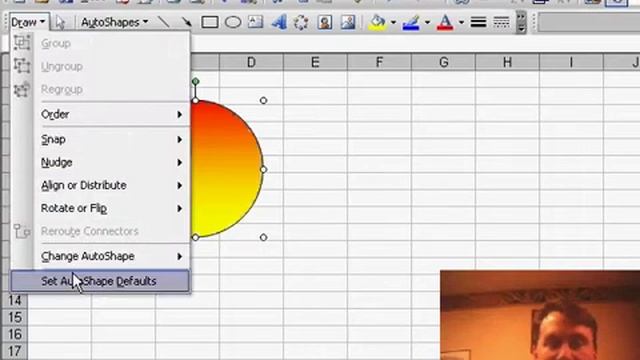Screen dimensions: 640x360
Task: Select column E header
Action: (x=315, y=62)
